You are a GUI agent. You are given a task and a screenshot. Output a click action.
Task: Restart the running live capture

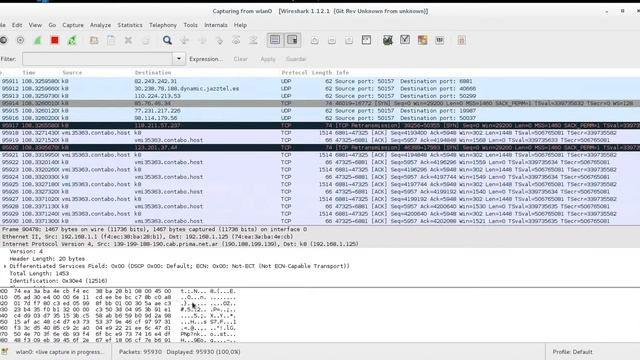pyautogui.click(x=72, y=40)
